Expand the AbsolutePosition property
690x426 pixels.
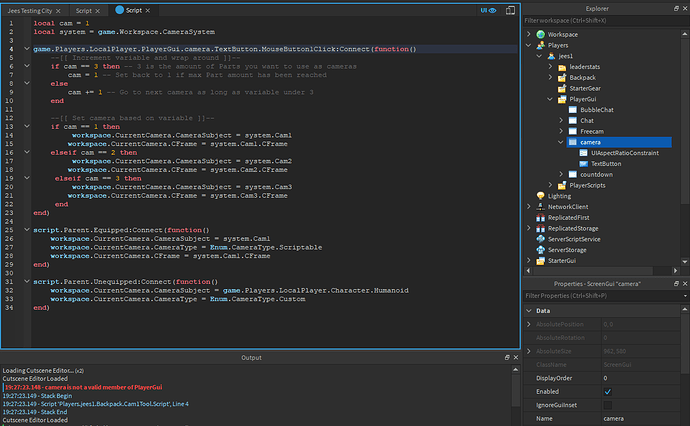click(529, 324)
